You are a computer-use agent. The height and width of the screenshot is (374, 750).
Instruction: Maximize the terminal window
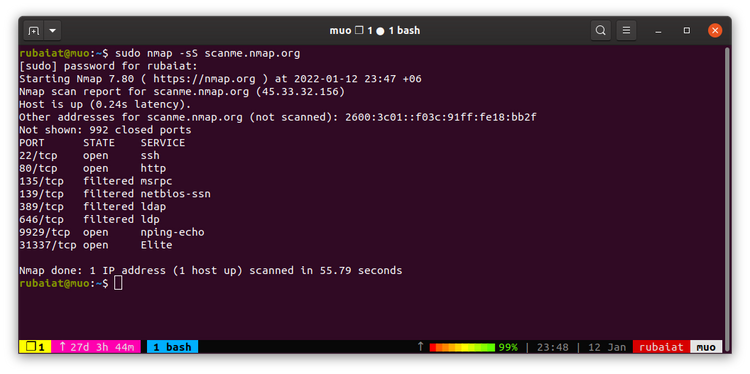[687, 31]
